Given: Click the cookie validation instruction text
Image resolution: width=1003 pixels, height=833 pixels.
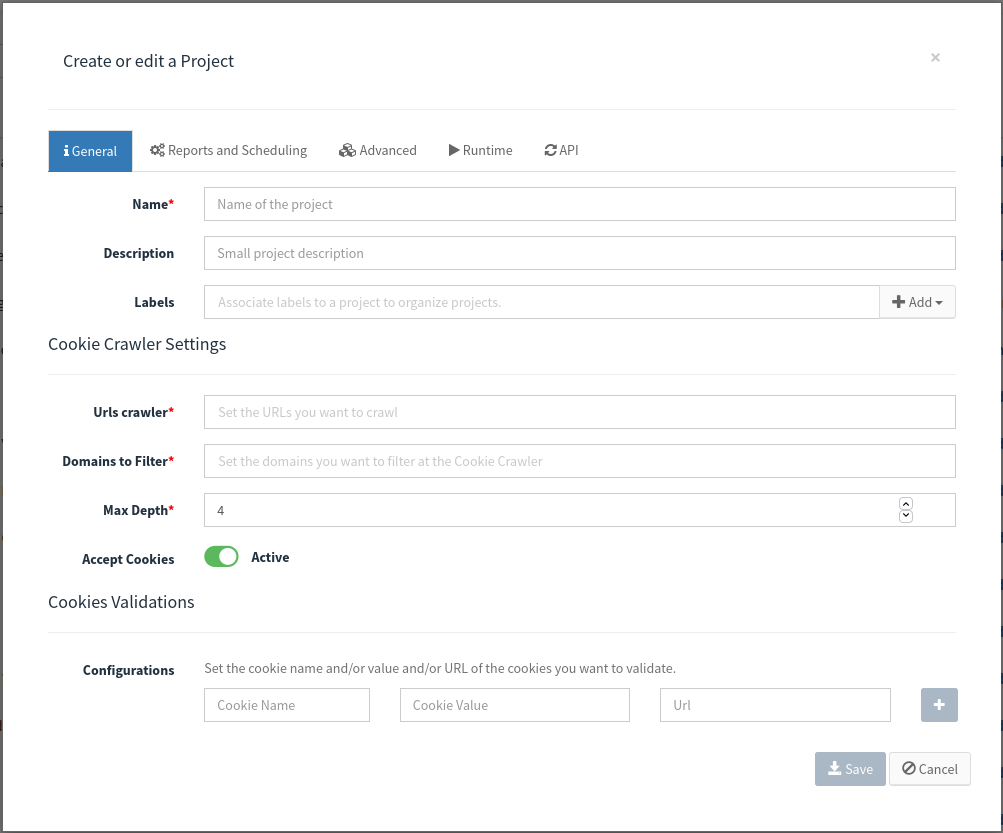Looking at the screenshot, I should click(439, 668).
